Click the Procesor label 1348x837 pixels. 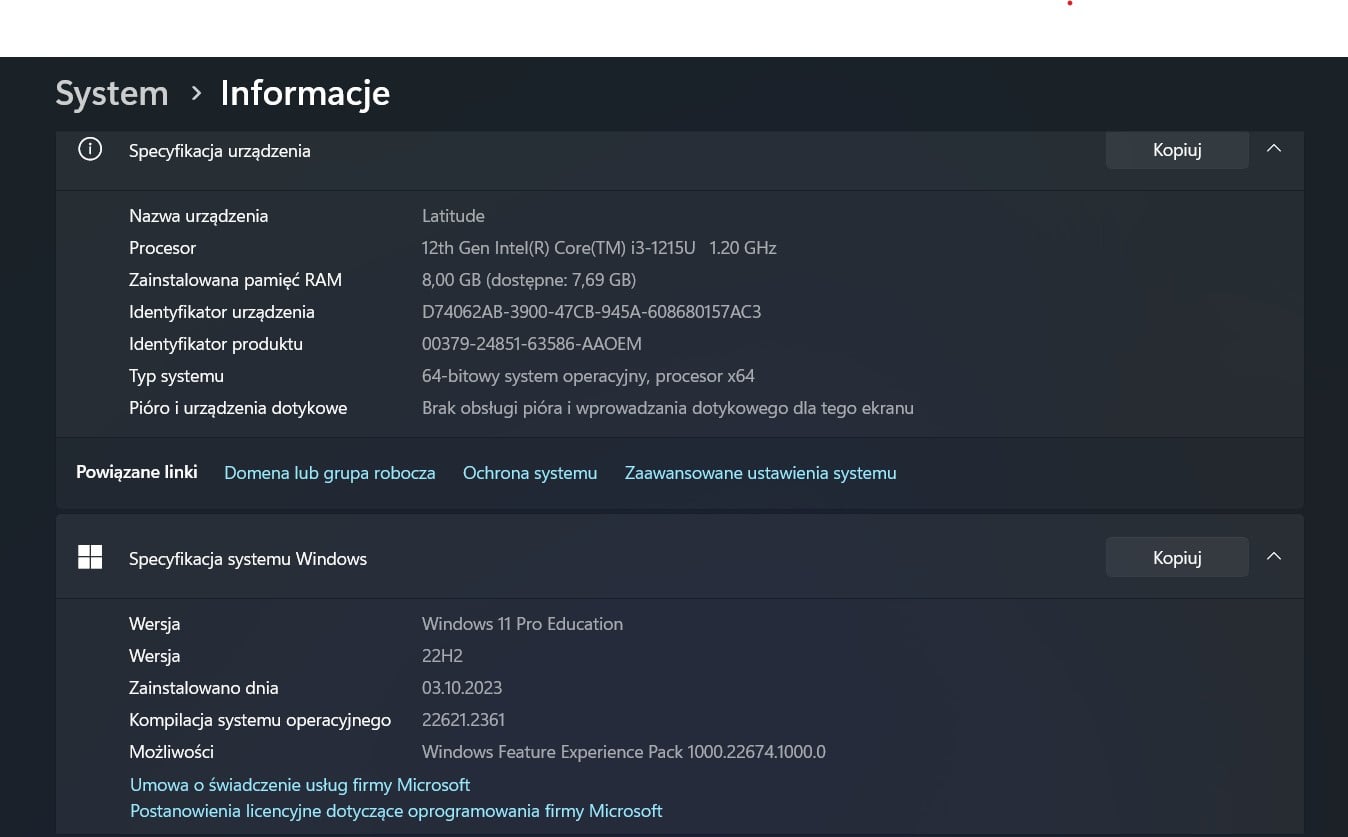[x=162, y=248]
